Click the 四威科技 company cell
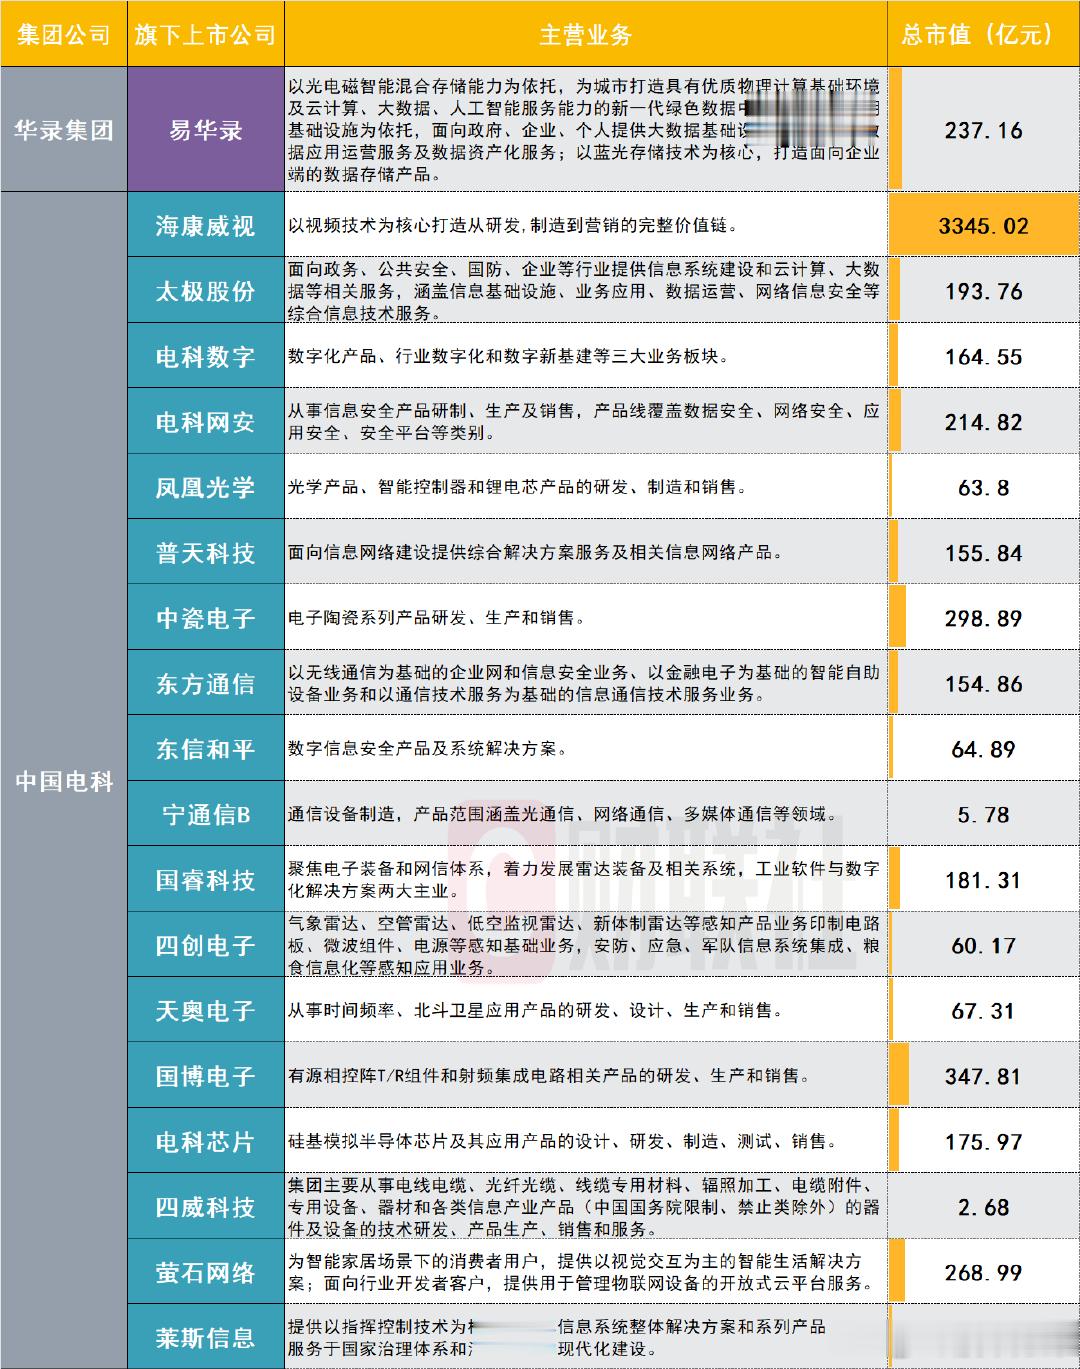The width and height of the screenshot is (1080, 1369). 206,1207
